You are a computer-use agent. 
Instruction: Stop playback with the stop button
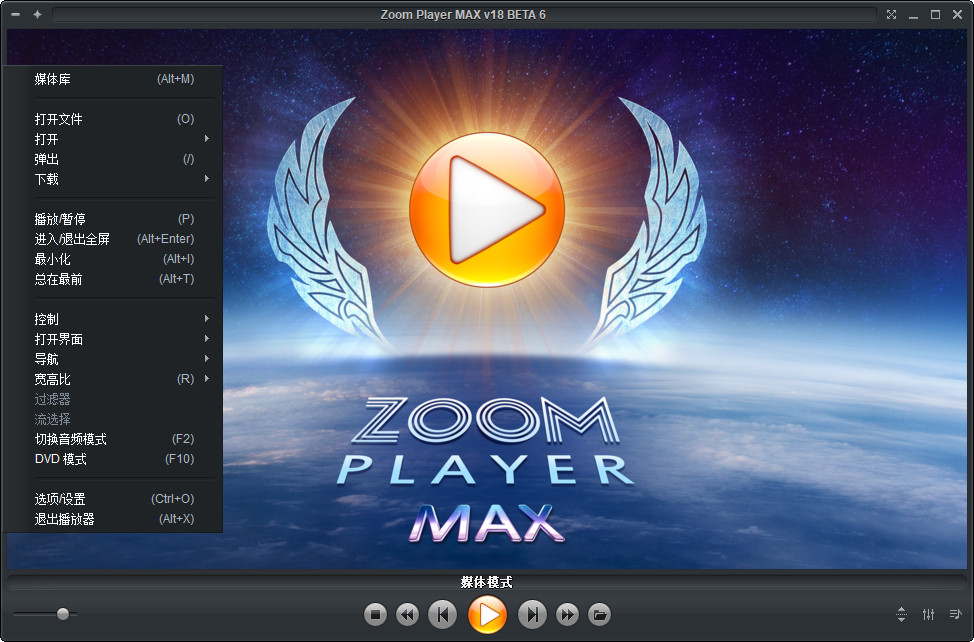coord(375,614)
